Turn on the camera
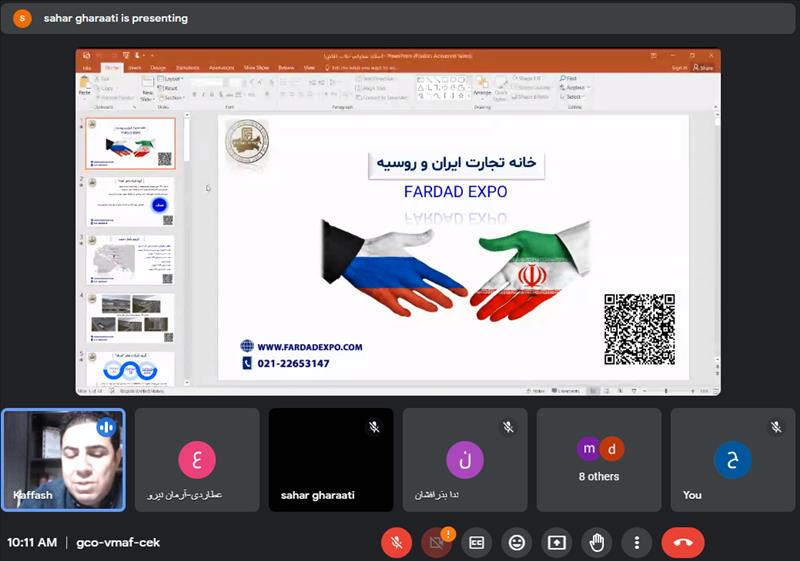 click(x=436, y=543)
